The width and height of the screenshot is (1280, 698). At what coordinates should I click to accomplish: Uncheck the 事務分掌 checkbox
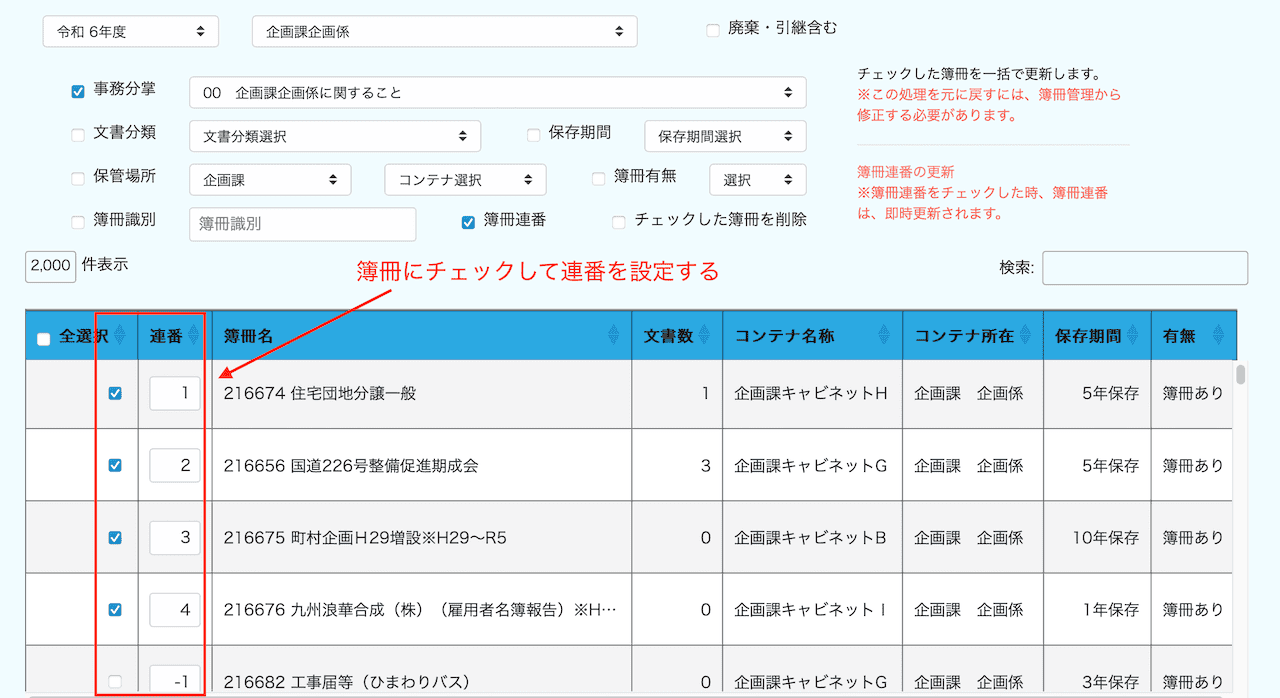[78, 91]
